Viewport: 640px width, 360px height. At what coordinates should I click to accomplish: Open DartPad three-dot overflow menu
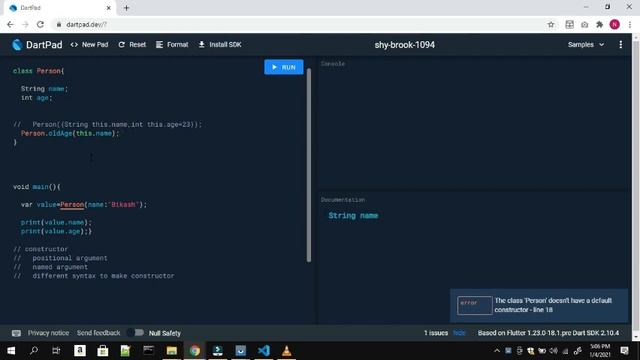coord(620,44)
